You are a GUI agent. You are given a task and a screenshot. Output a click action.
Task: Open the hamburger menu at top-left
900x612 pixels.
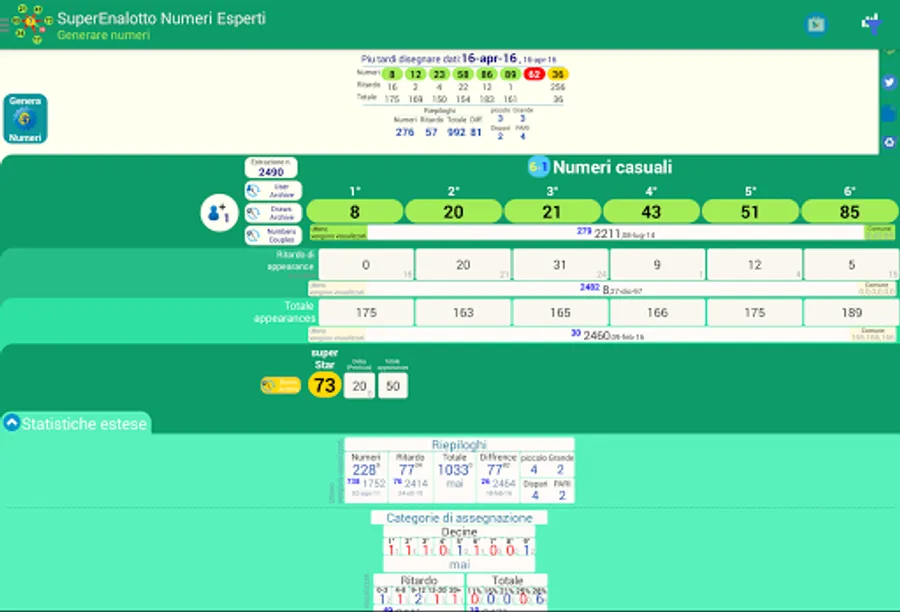4,24
